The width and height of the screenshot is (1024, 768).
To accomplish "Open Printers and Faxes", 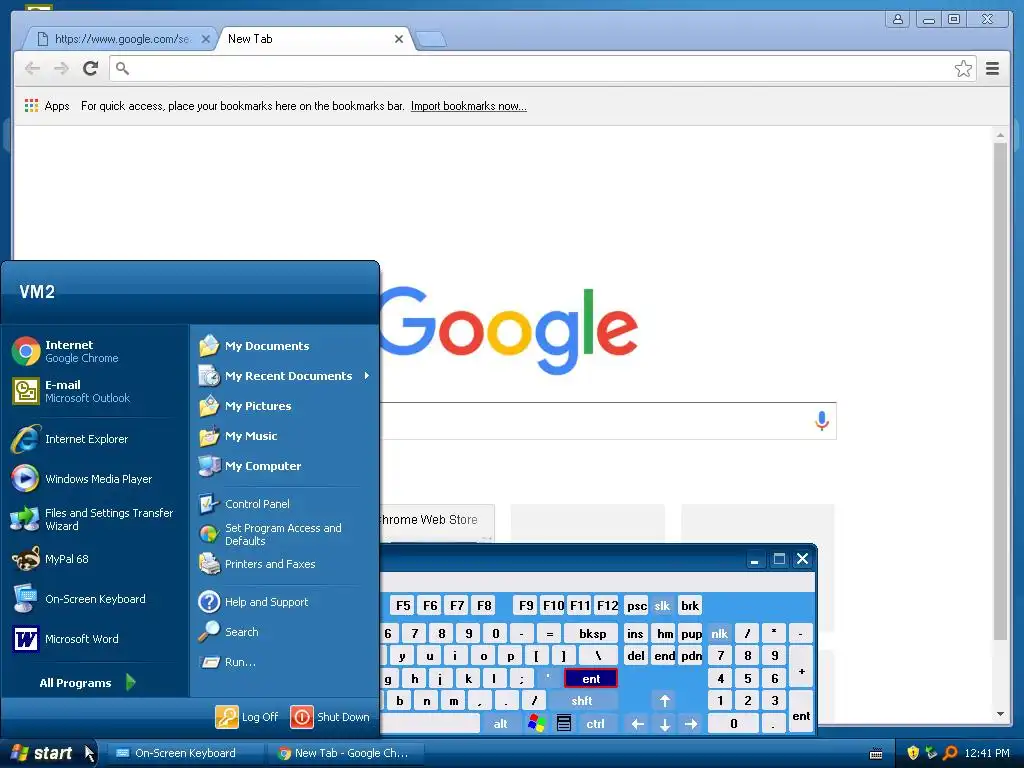I will (x=285, y=564).
